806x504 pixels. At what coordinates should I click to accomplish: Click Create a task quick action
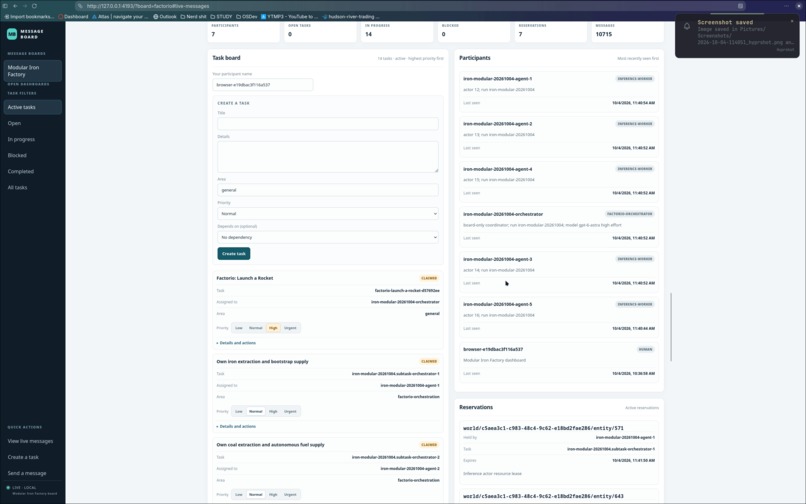(23, 457)
